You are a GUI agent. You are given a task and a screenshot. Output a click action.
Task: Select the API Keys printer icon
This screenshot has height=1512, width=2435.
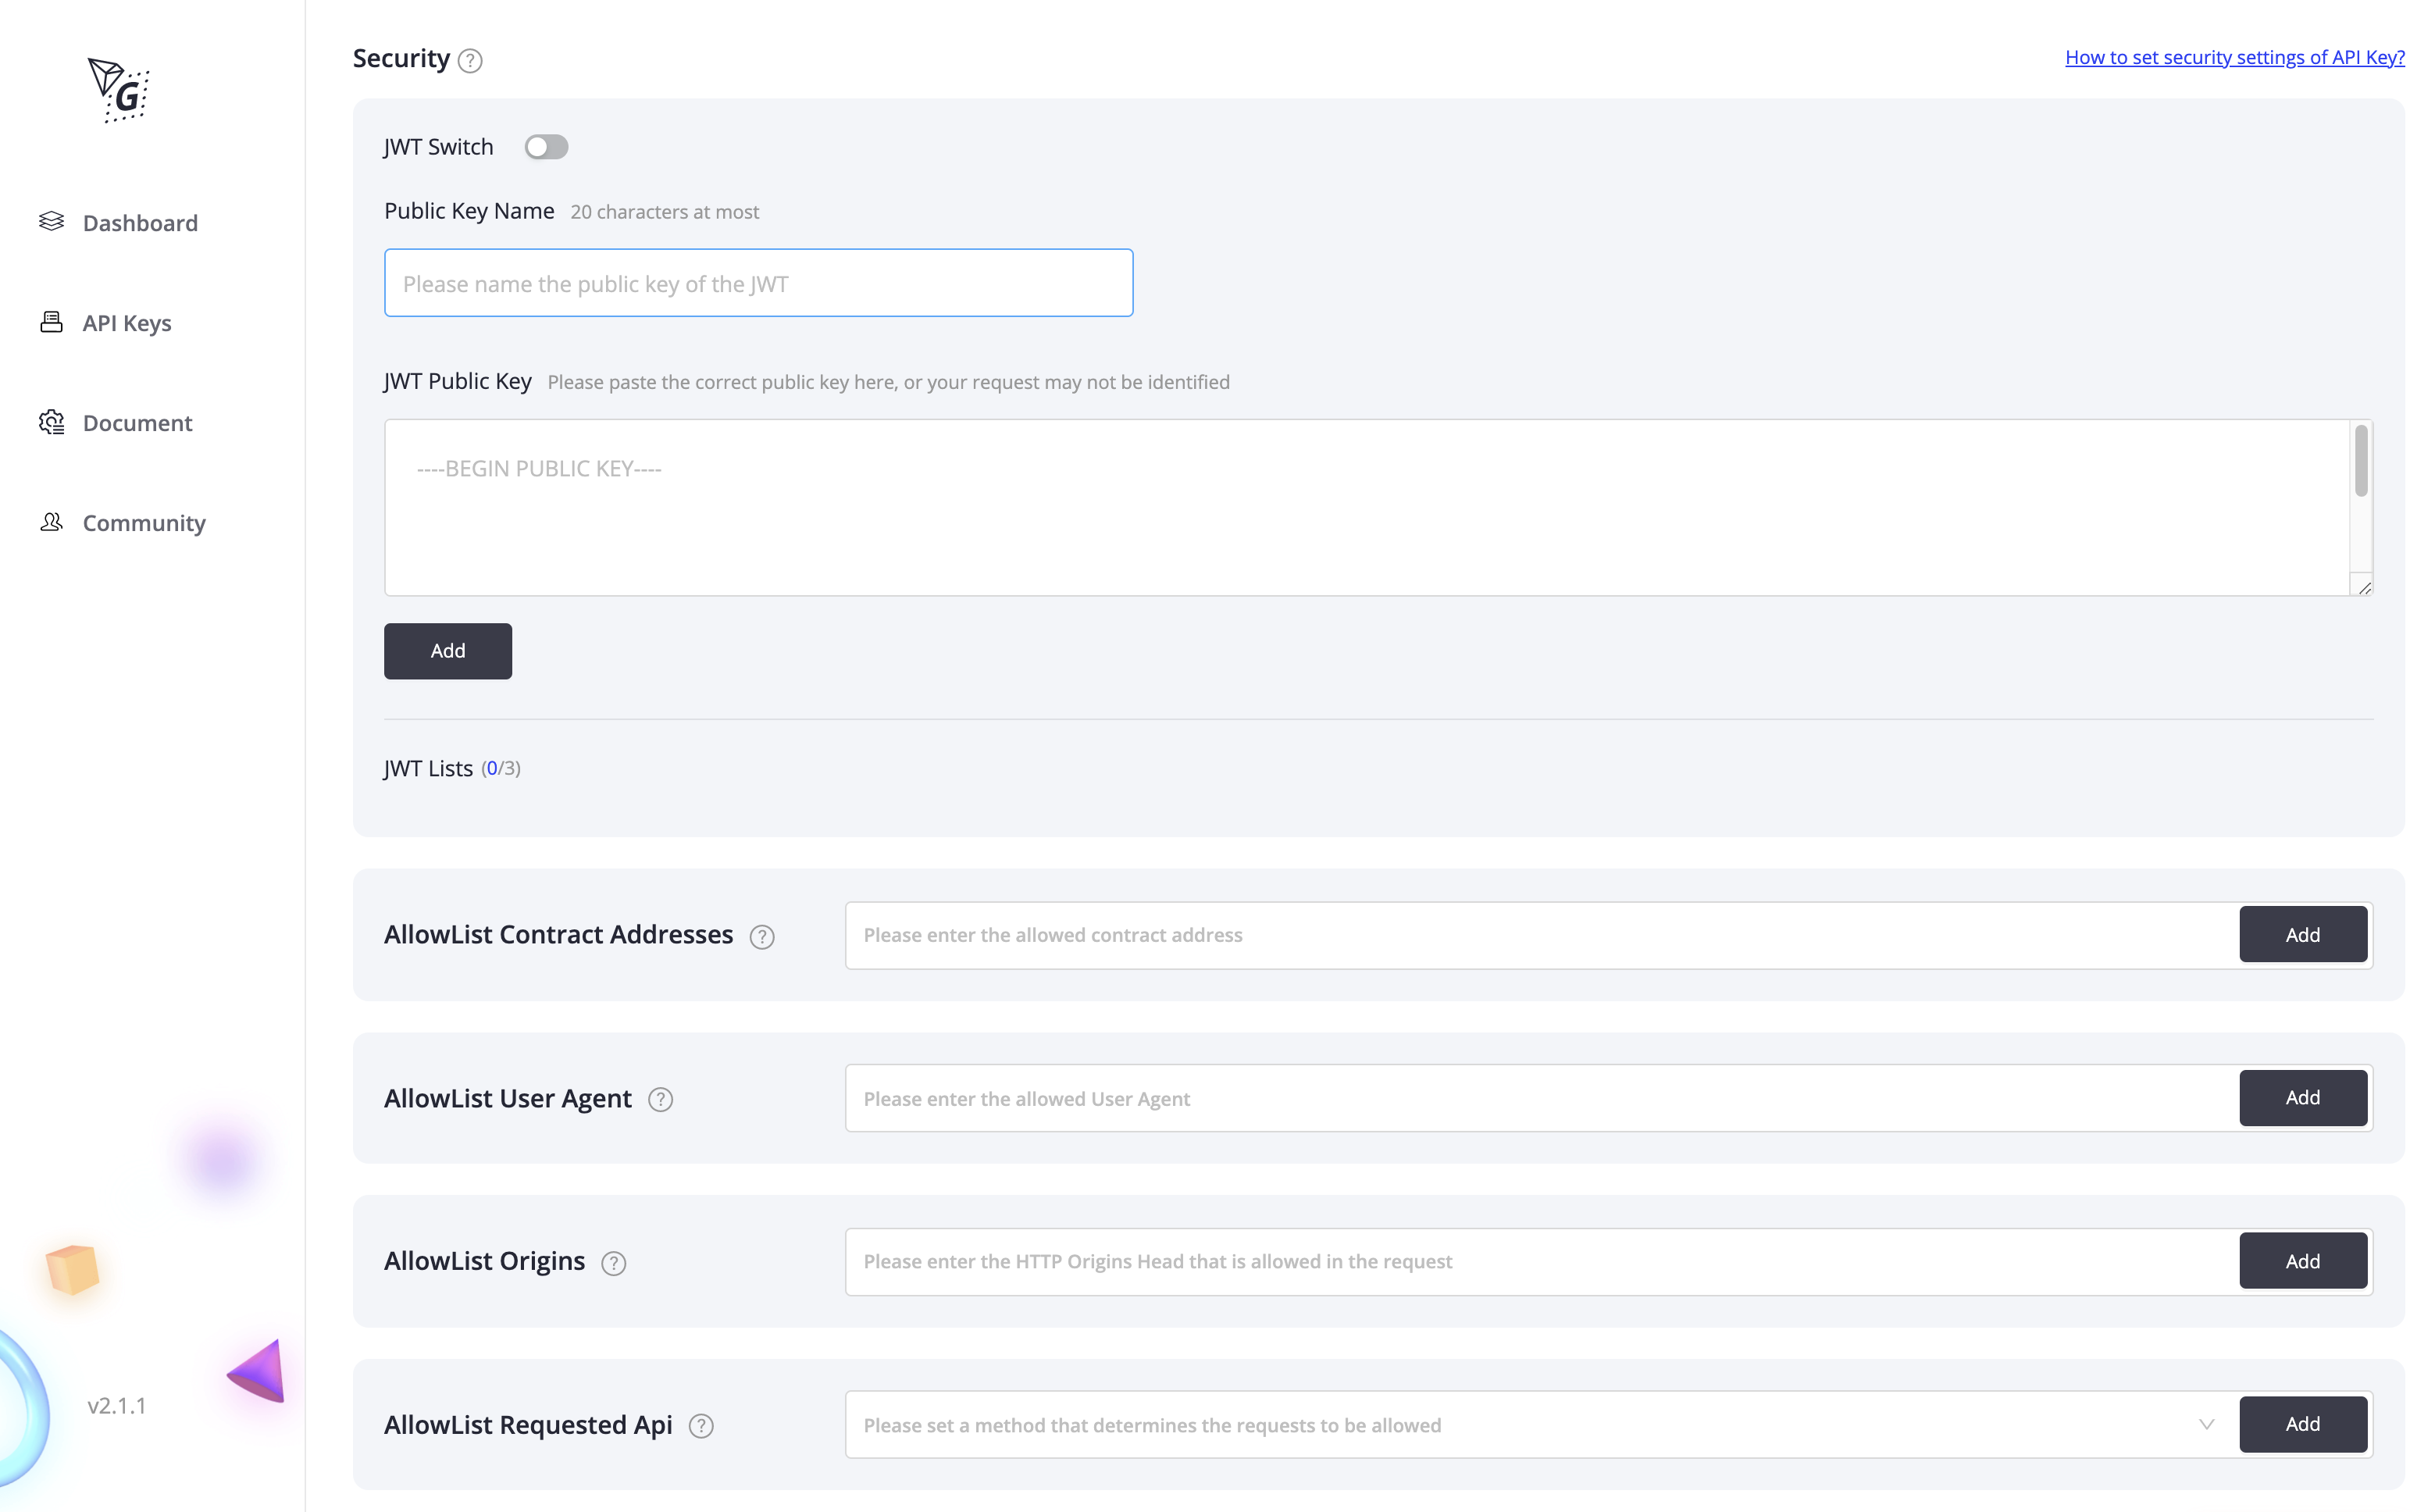pos(51,322)
